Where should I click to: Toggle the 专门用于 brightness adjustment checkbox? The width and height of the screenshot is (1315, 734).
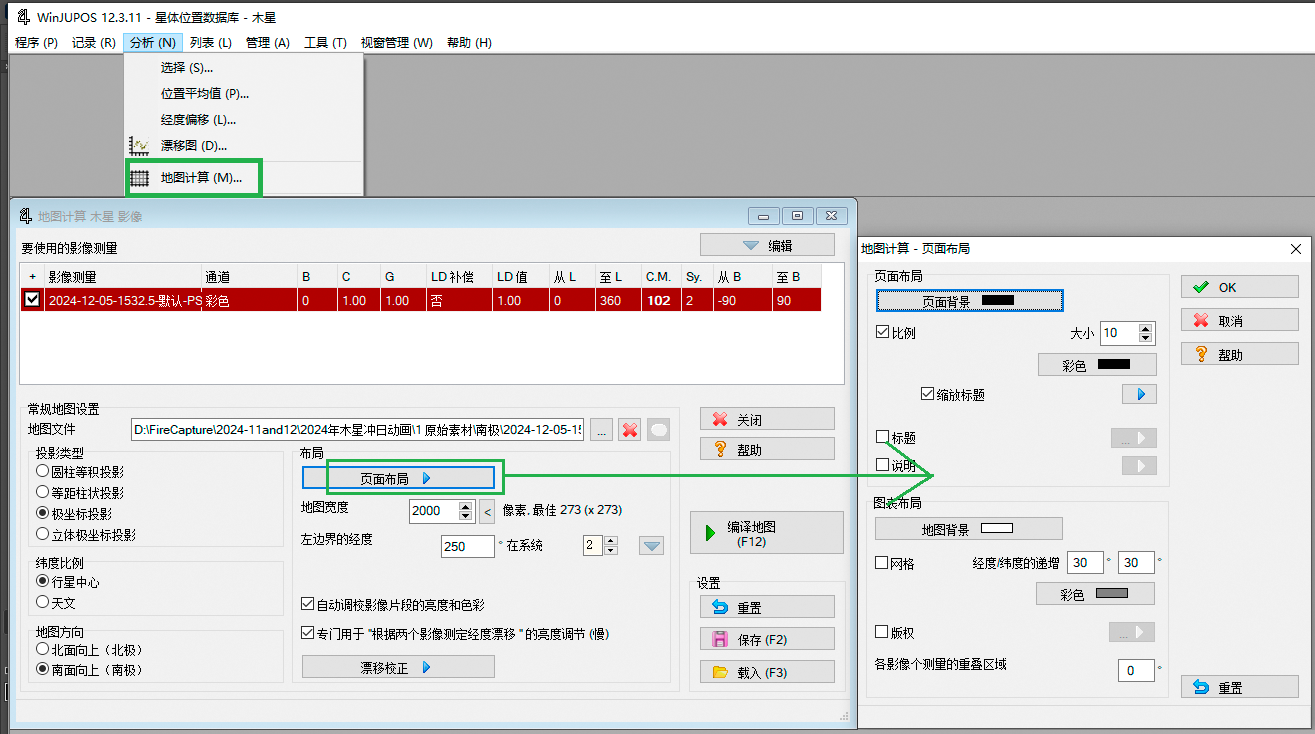tap(308, 634)
